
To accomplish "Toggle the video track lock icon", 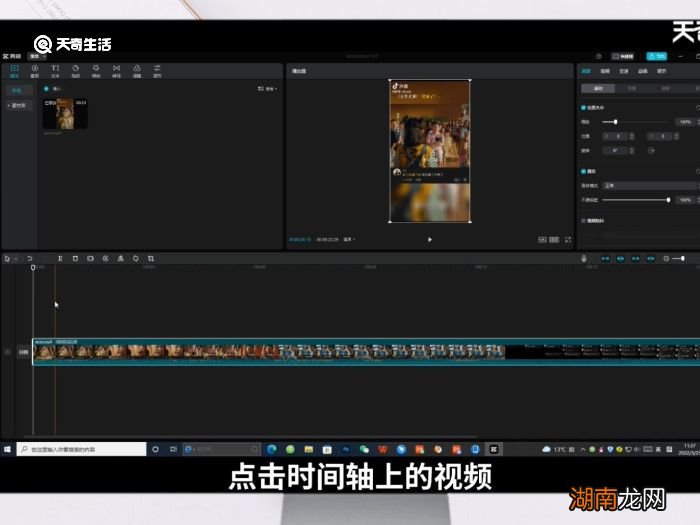I will pyautogui.click(x=7, y=352).
